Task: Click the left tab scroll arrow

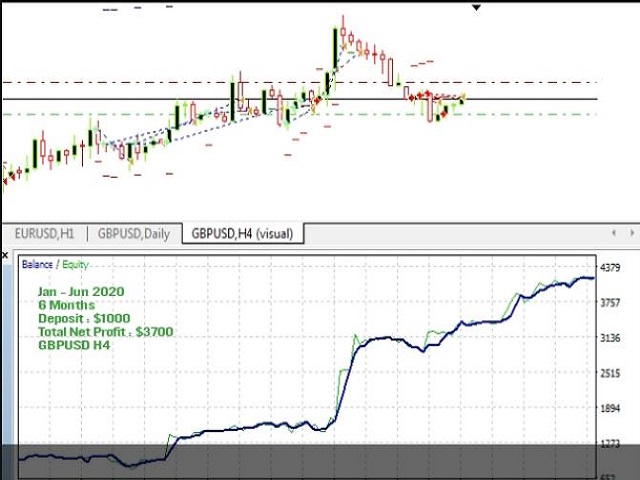Action: pyautogui.click(x=614, y=233)
